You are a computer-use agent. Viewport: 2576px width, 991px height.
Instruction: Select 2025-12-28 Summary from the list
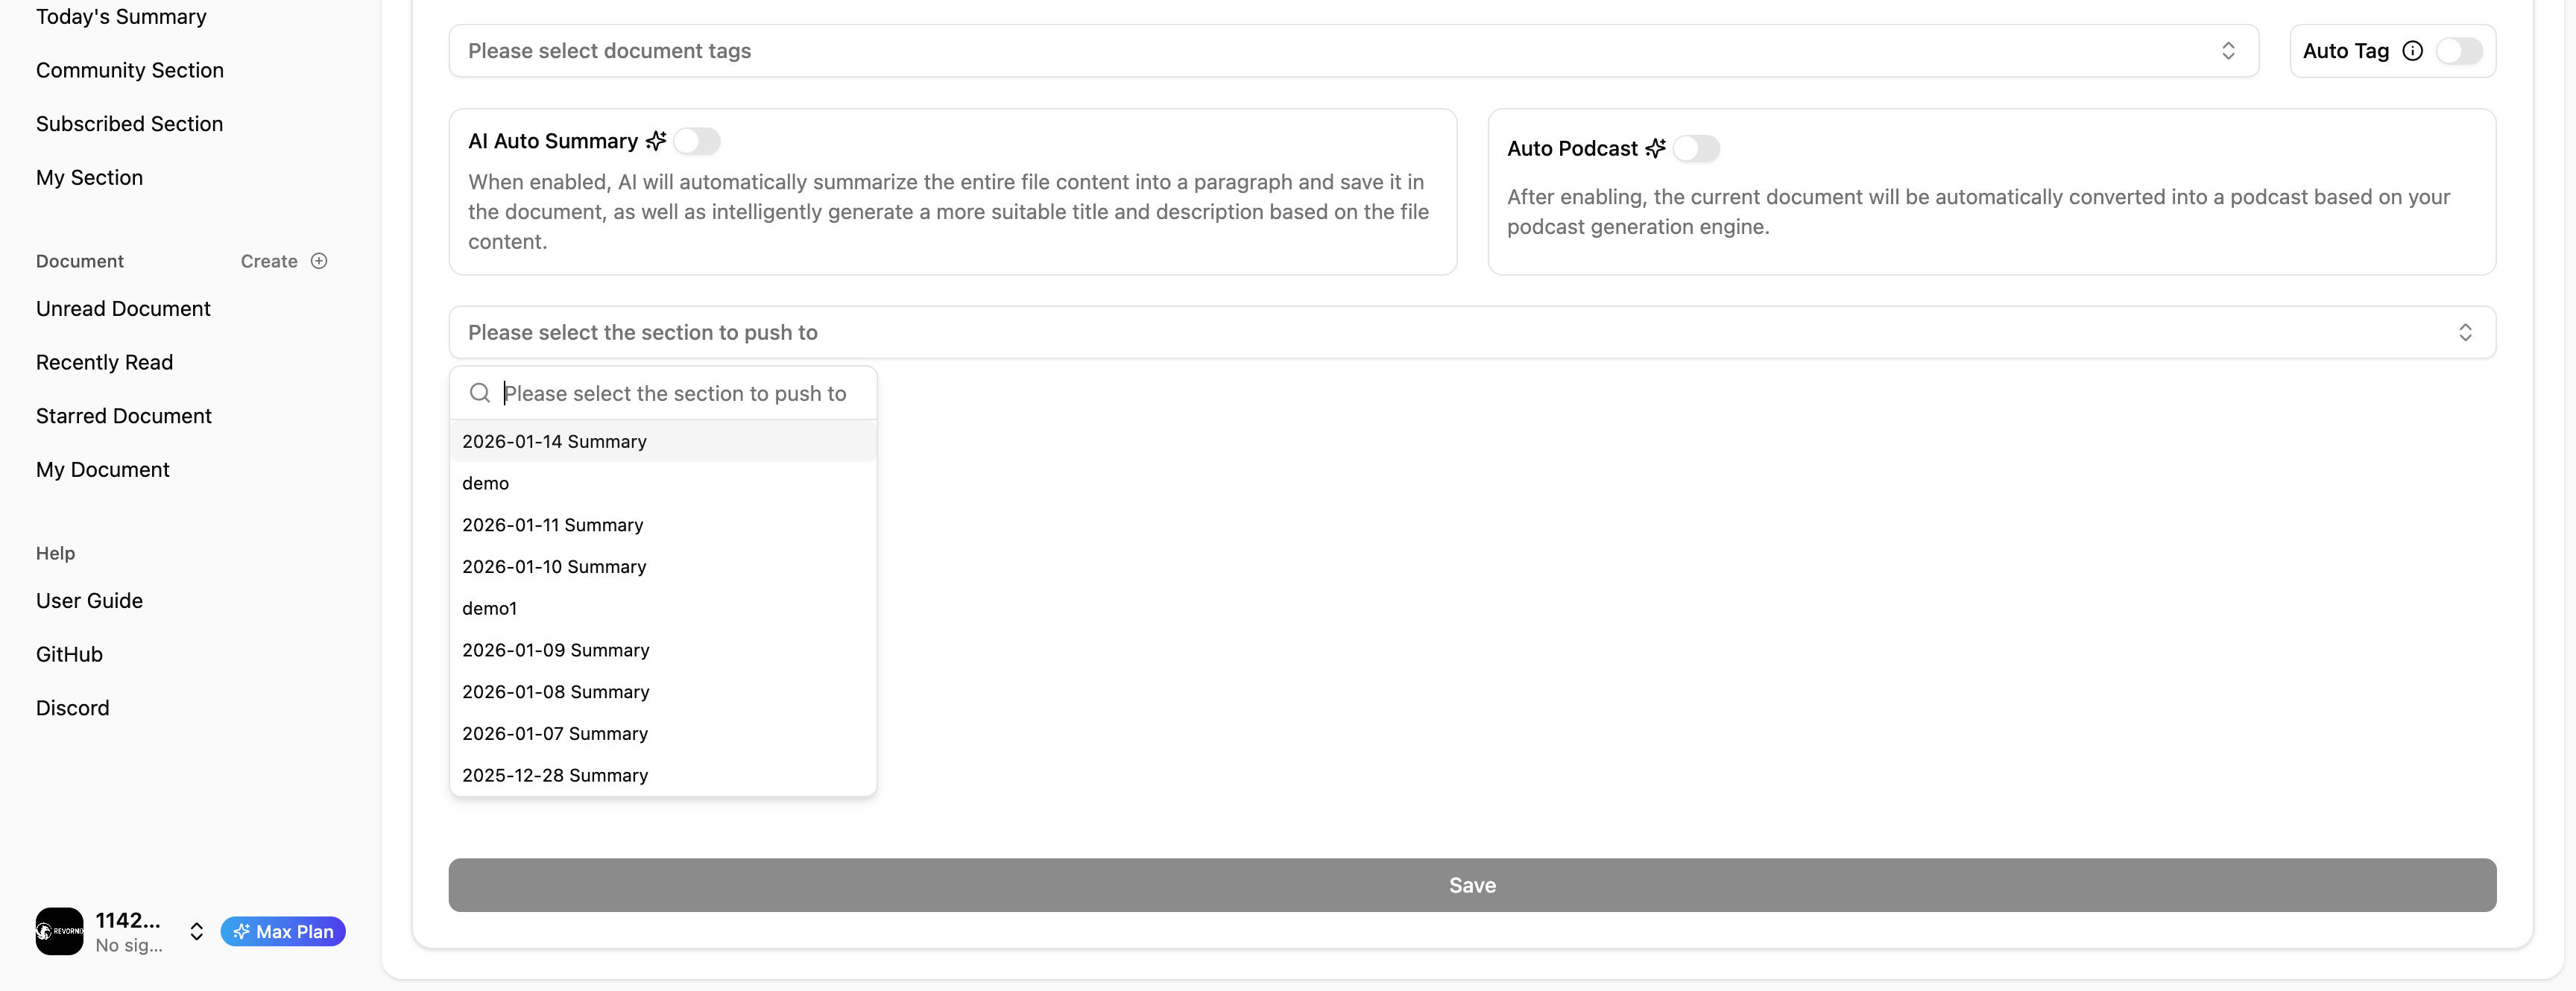[x=555, y=775]
